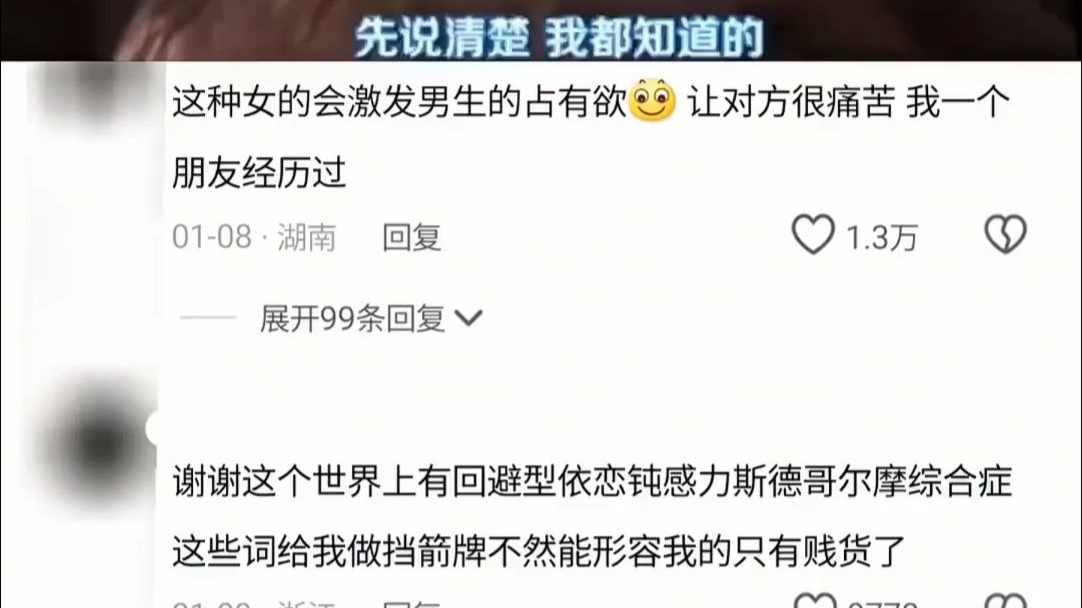Click 回复 under the 湖南 comment
Screen dimensions: 1082x608
412,237
